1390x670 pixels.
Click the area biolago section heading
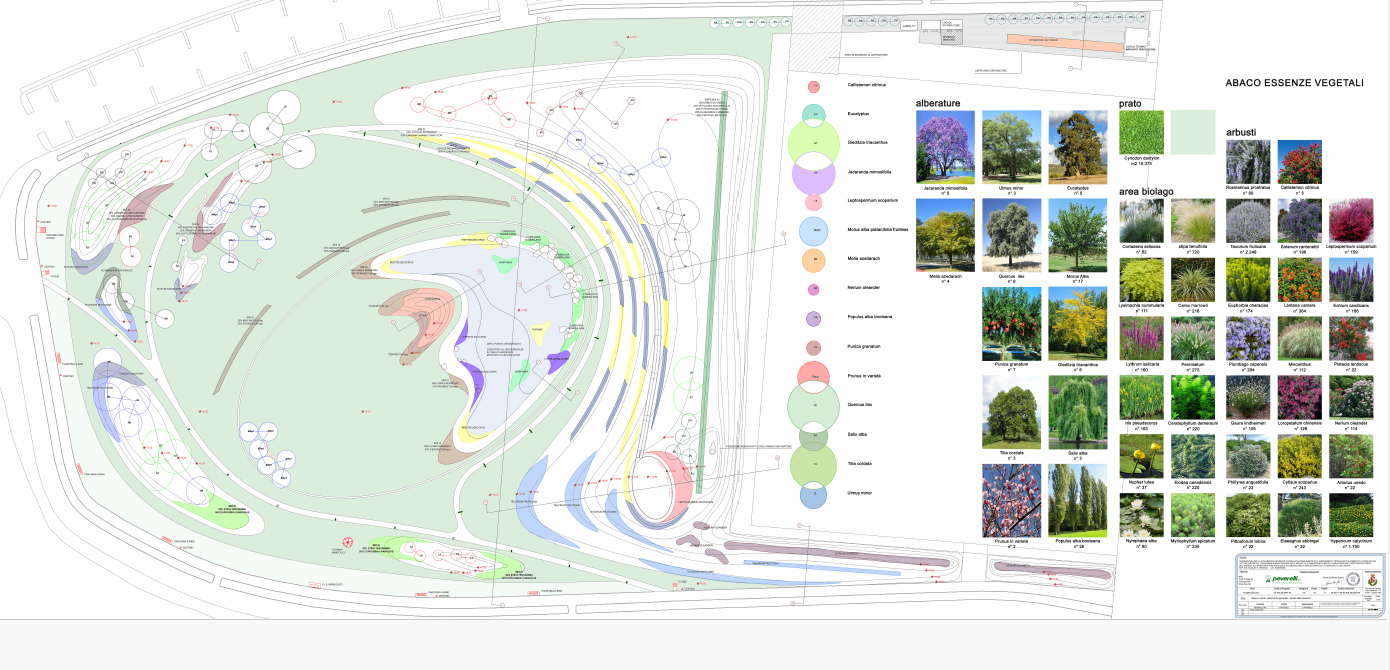point(1146,191)
